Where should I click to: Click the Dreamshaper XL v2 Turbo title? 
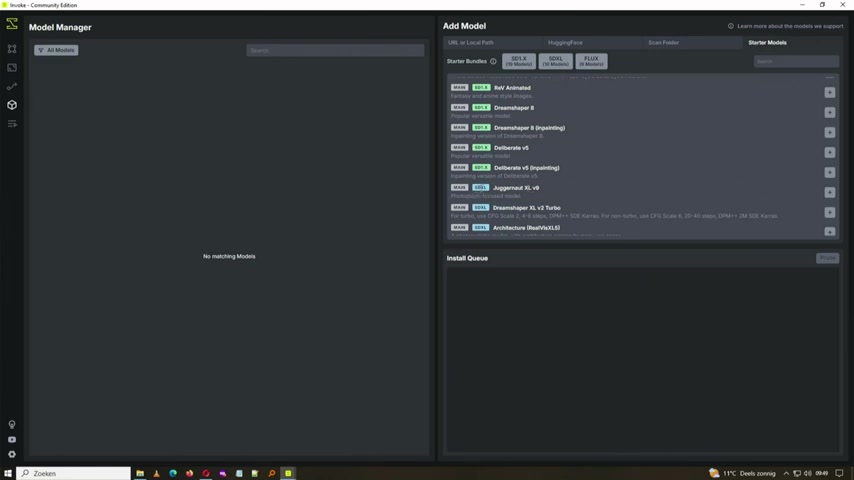[x=526, y=208]
